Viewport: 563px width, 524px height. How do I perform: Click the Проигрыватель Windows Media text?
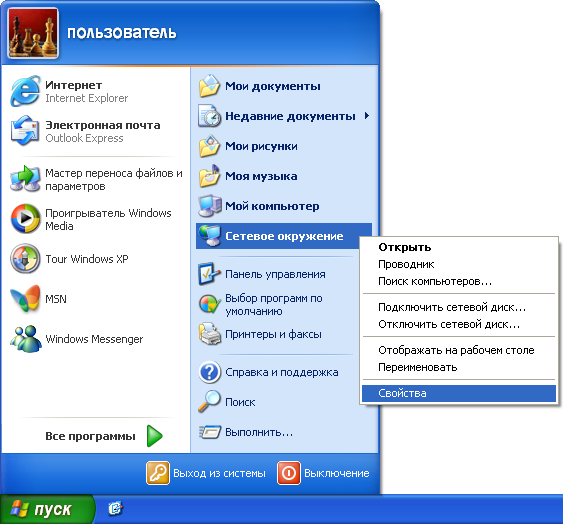click(108, 219)
